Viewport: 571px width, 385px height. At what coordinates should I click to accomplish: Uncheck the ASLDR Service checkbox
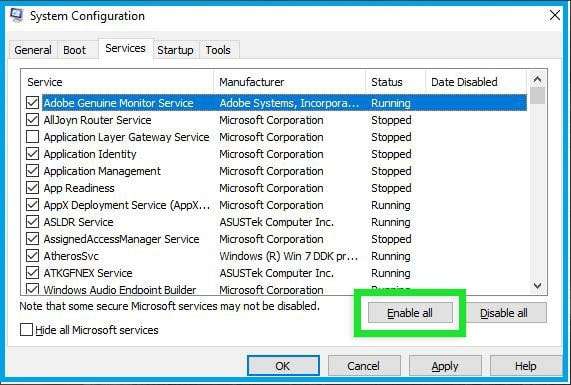(32, 222)
